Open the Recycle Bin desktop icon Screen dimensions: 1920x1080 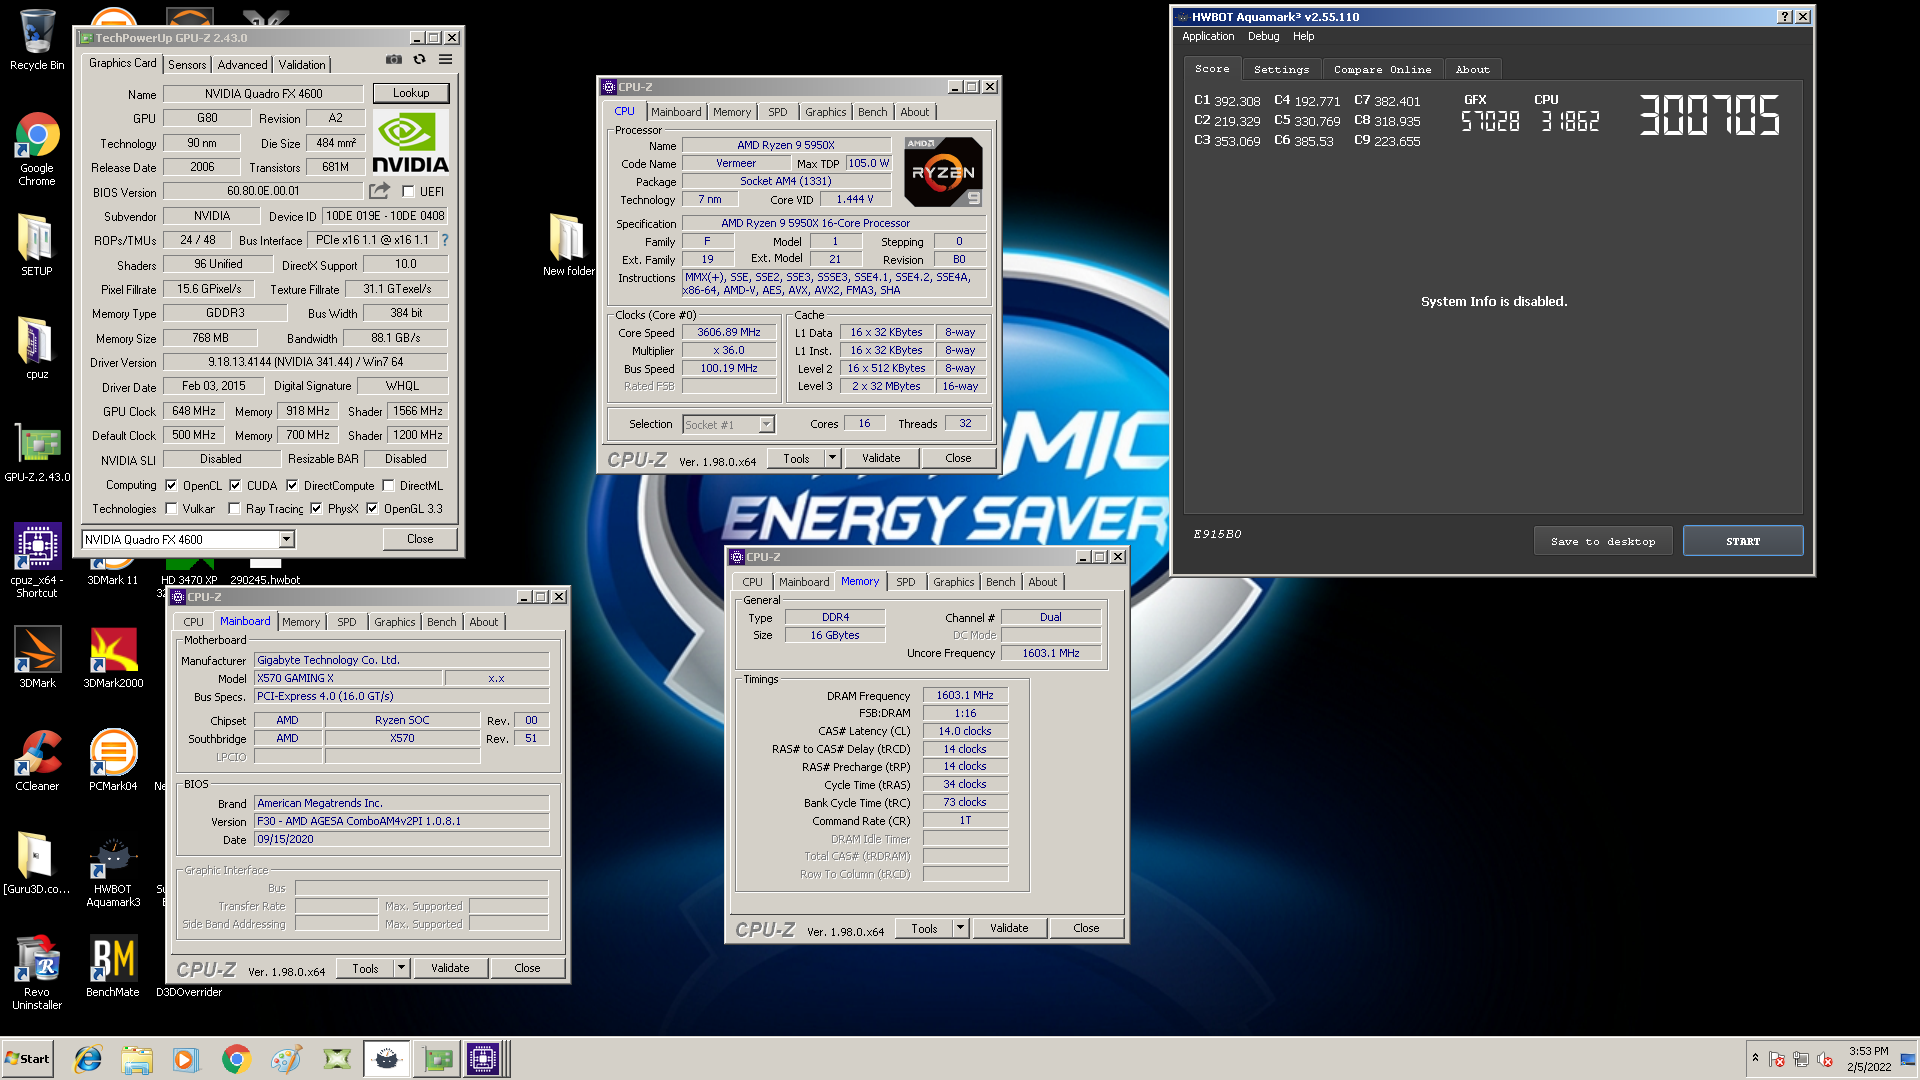[37, 40]
